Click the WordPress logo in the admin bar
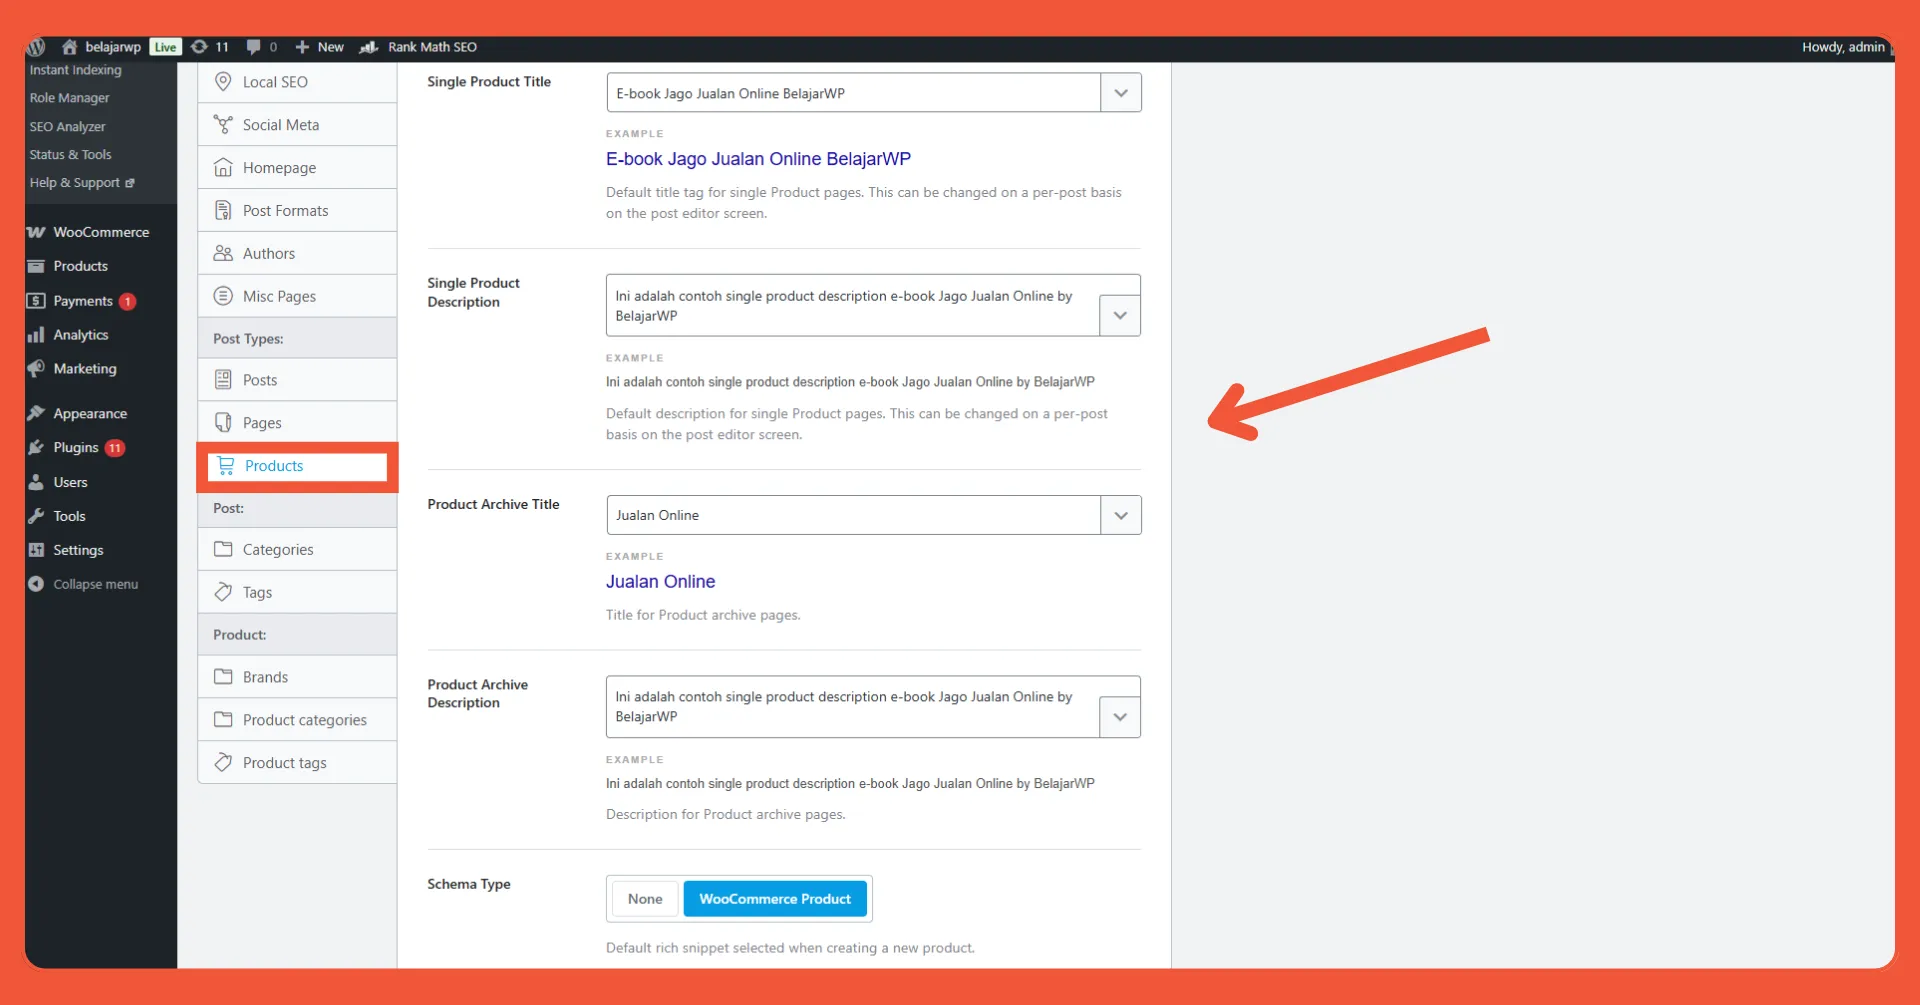 (x=36, y=46)
